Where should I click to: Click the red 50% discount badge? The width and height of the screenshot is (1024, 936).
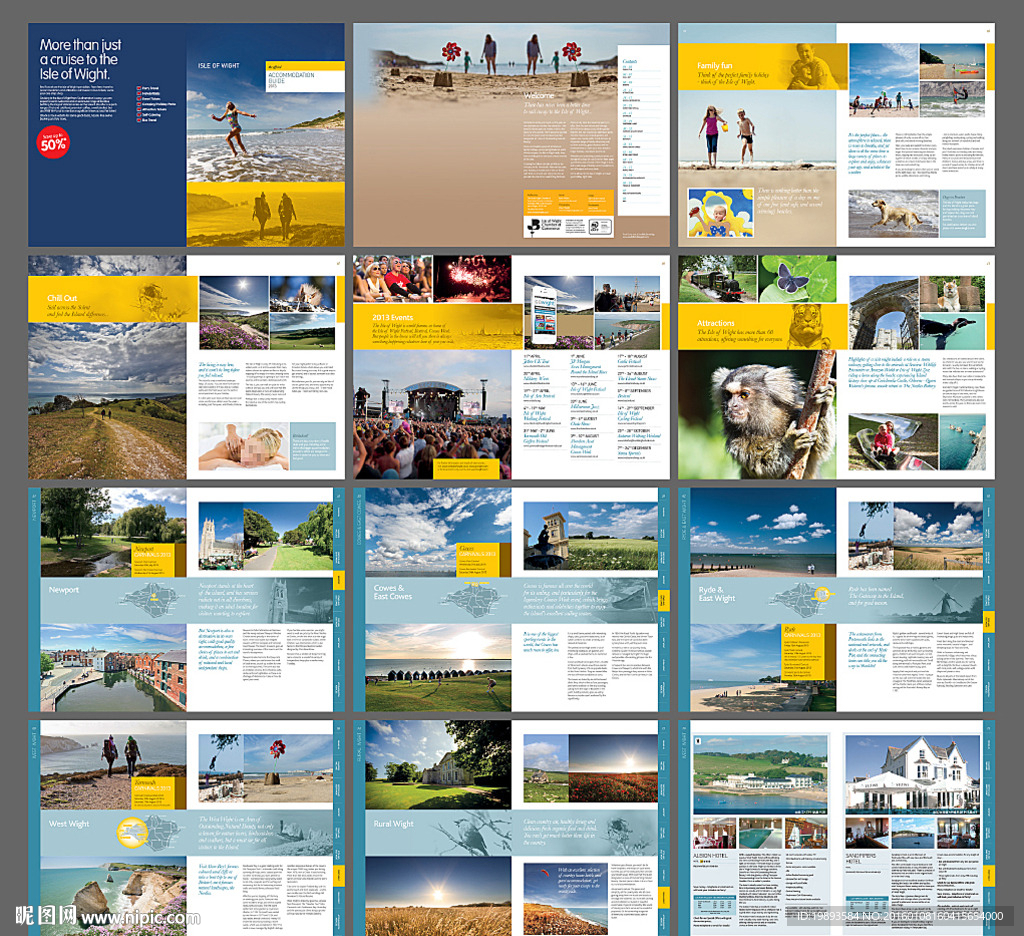(x=53, y=142)
